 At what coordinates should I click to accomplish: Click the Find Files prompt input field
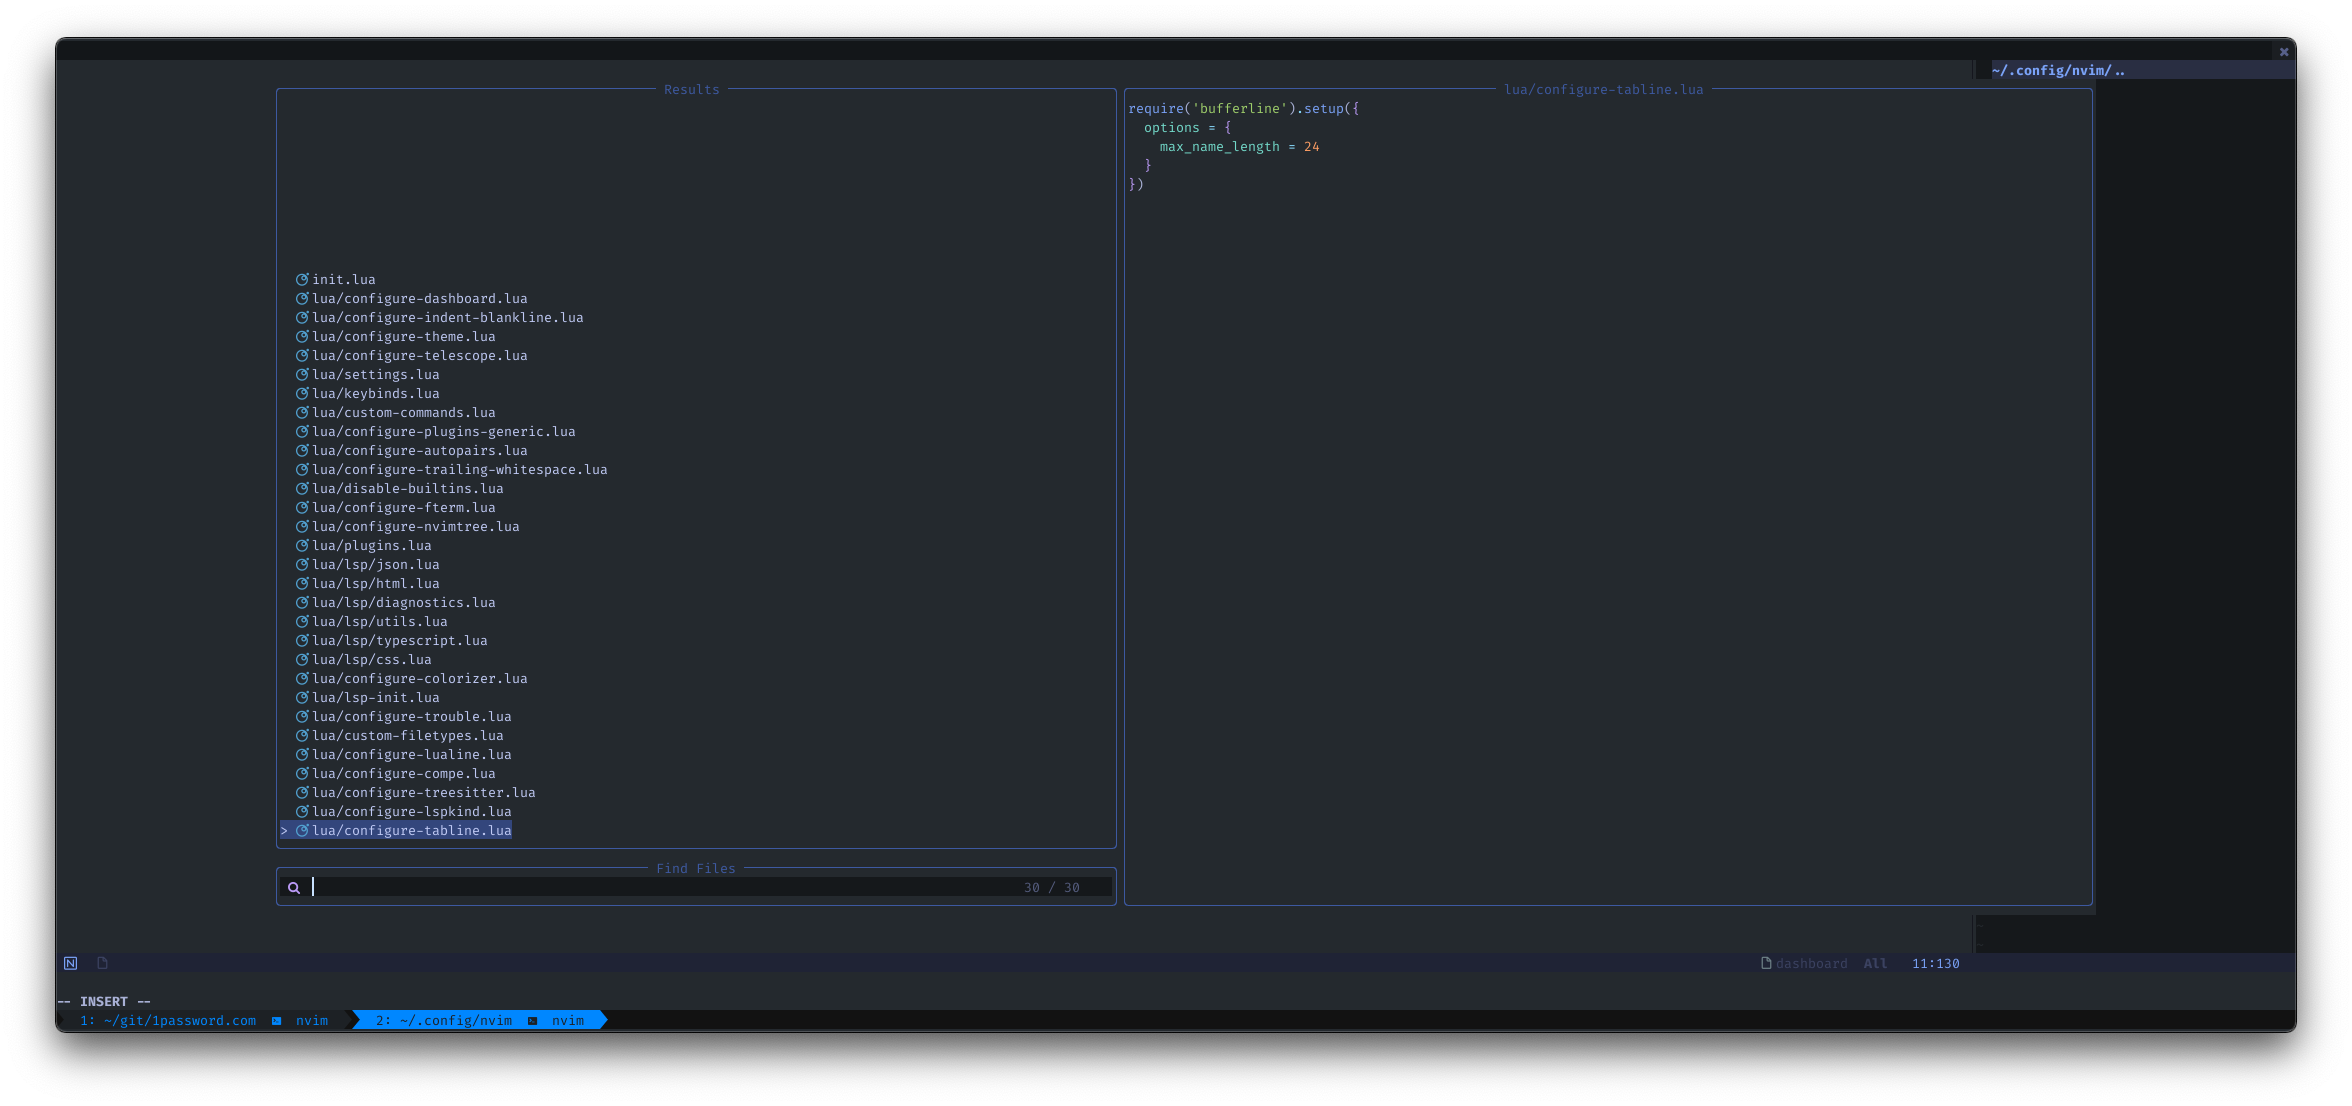[660, 888]
